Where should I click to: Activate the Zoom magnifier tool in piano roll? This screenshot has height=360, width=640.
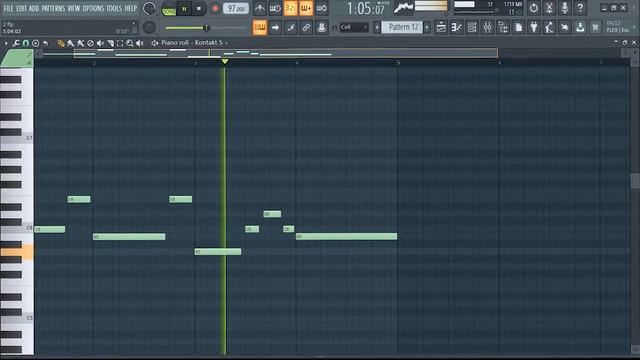pos(130,43)
